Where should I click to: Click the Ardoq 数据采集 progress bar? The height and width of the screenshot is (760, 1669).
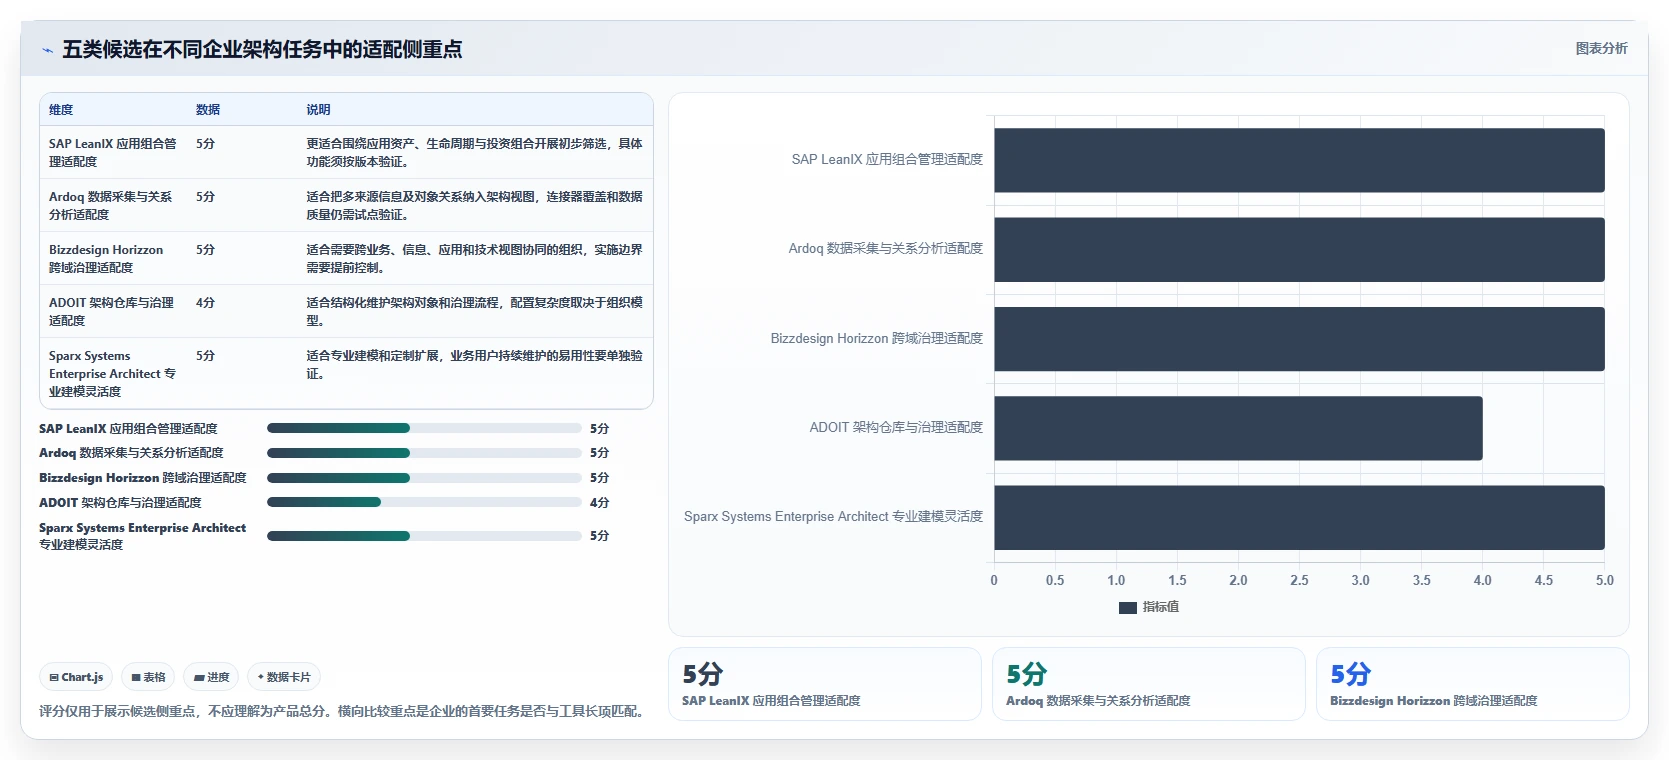point(424,453)
